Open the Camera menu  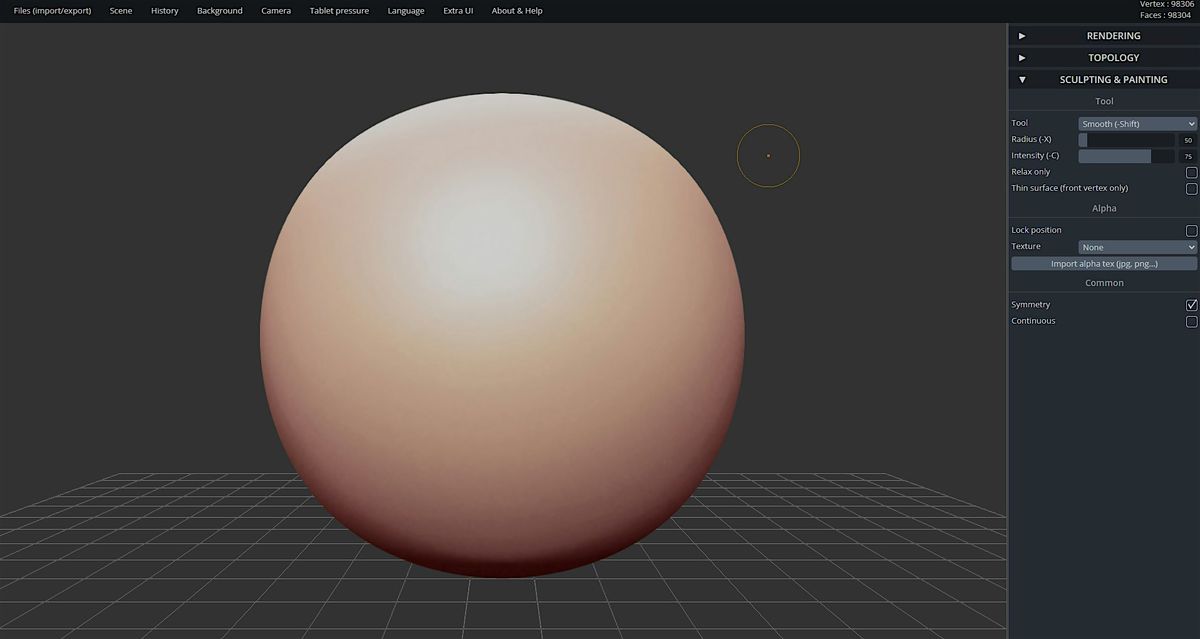(x=276, y=11)
